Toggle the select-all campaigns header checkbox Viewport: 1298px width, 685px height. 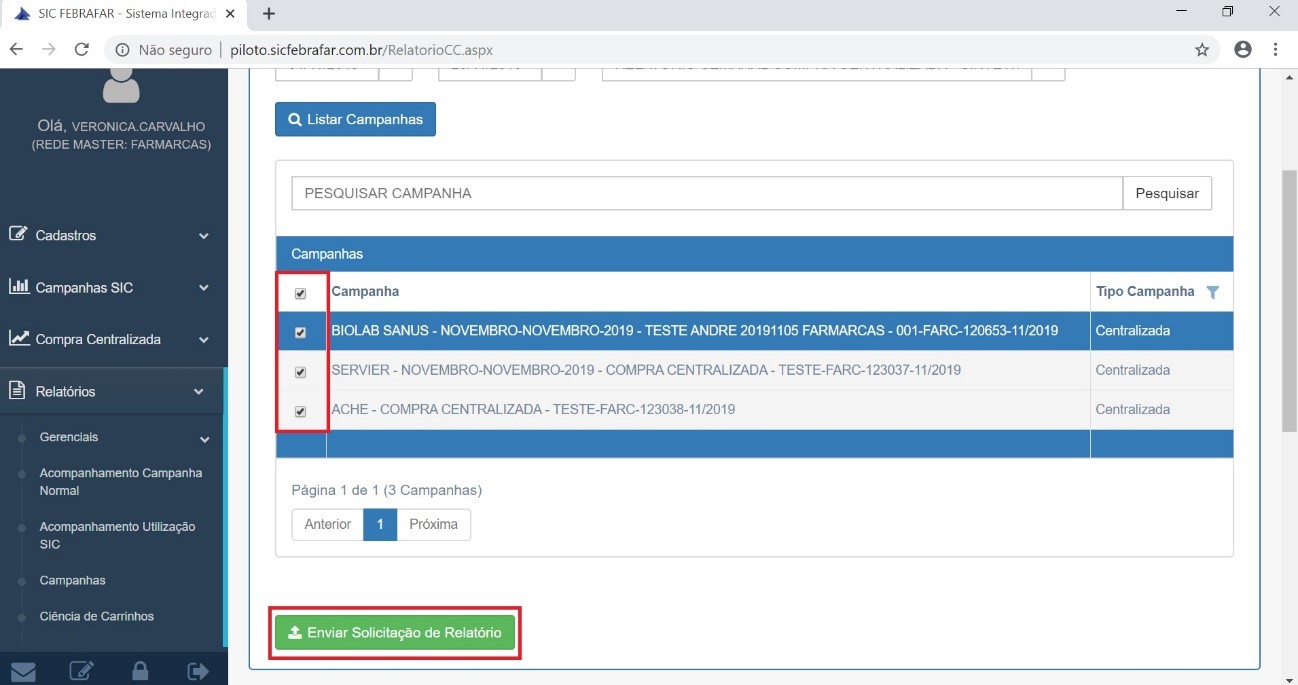coord(300,294)
